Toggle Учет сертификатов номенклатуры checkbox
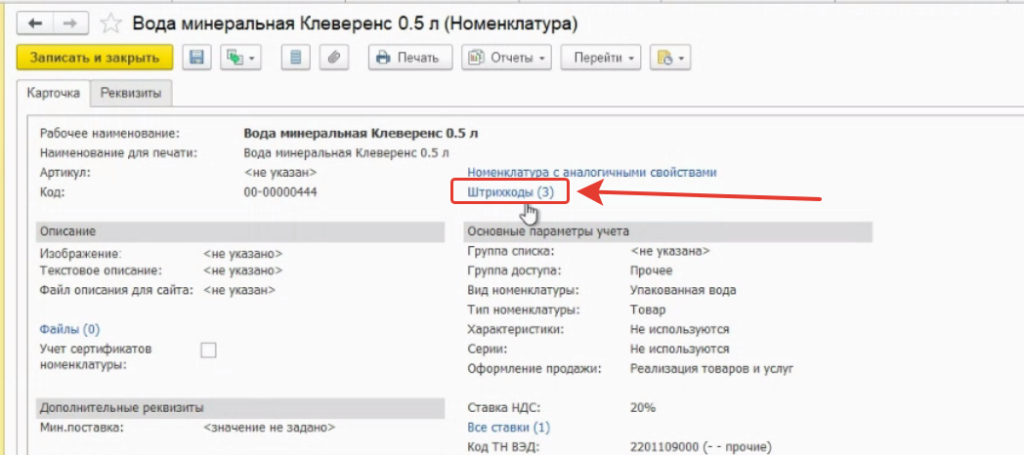This screenshot has height=455, width=1024. tap(208, 351)
